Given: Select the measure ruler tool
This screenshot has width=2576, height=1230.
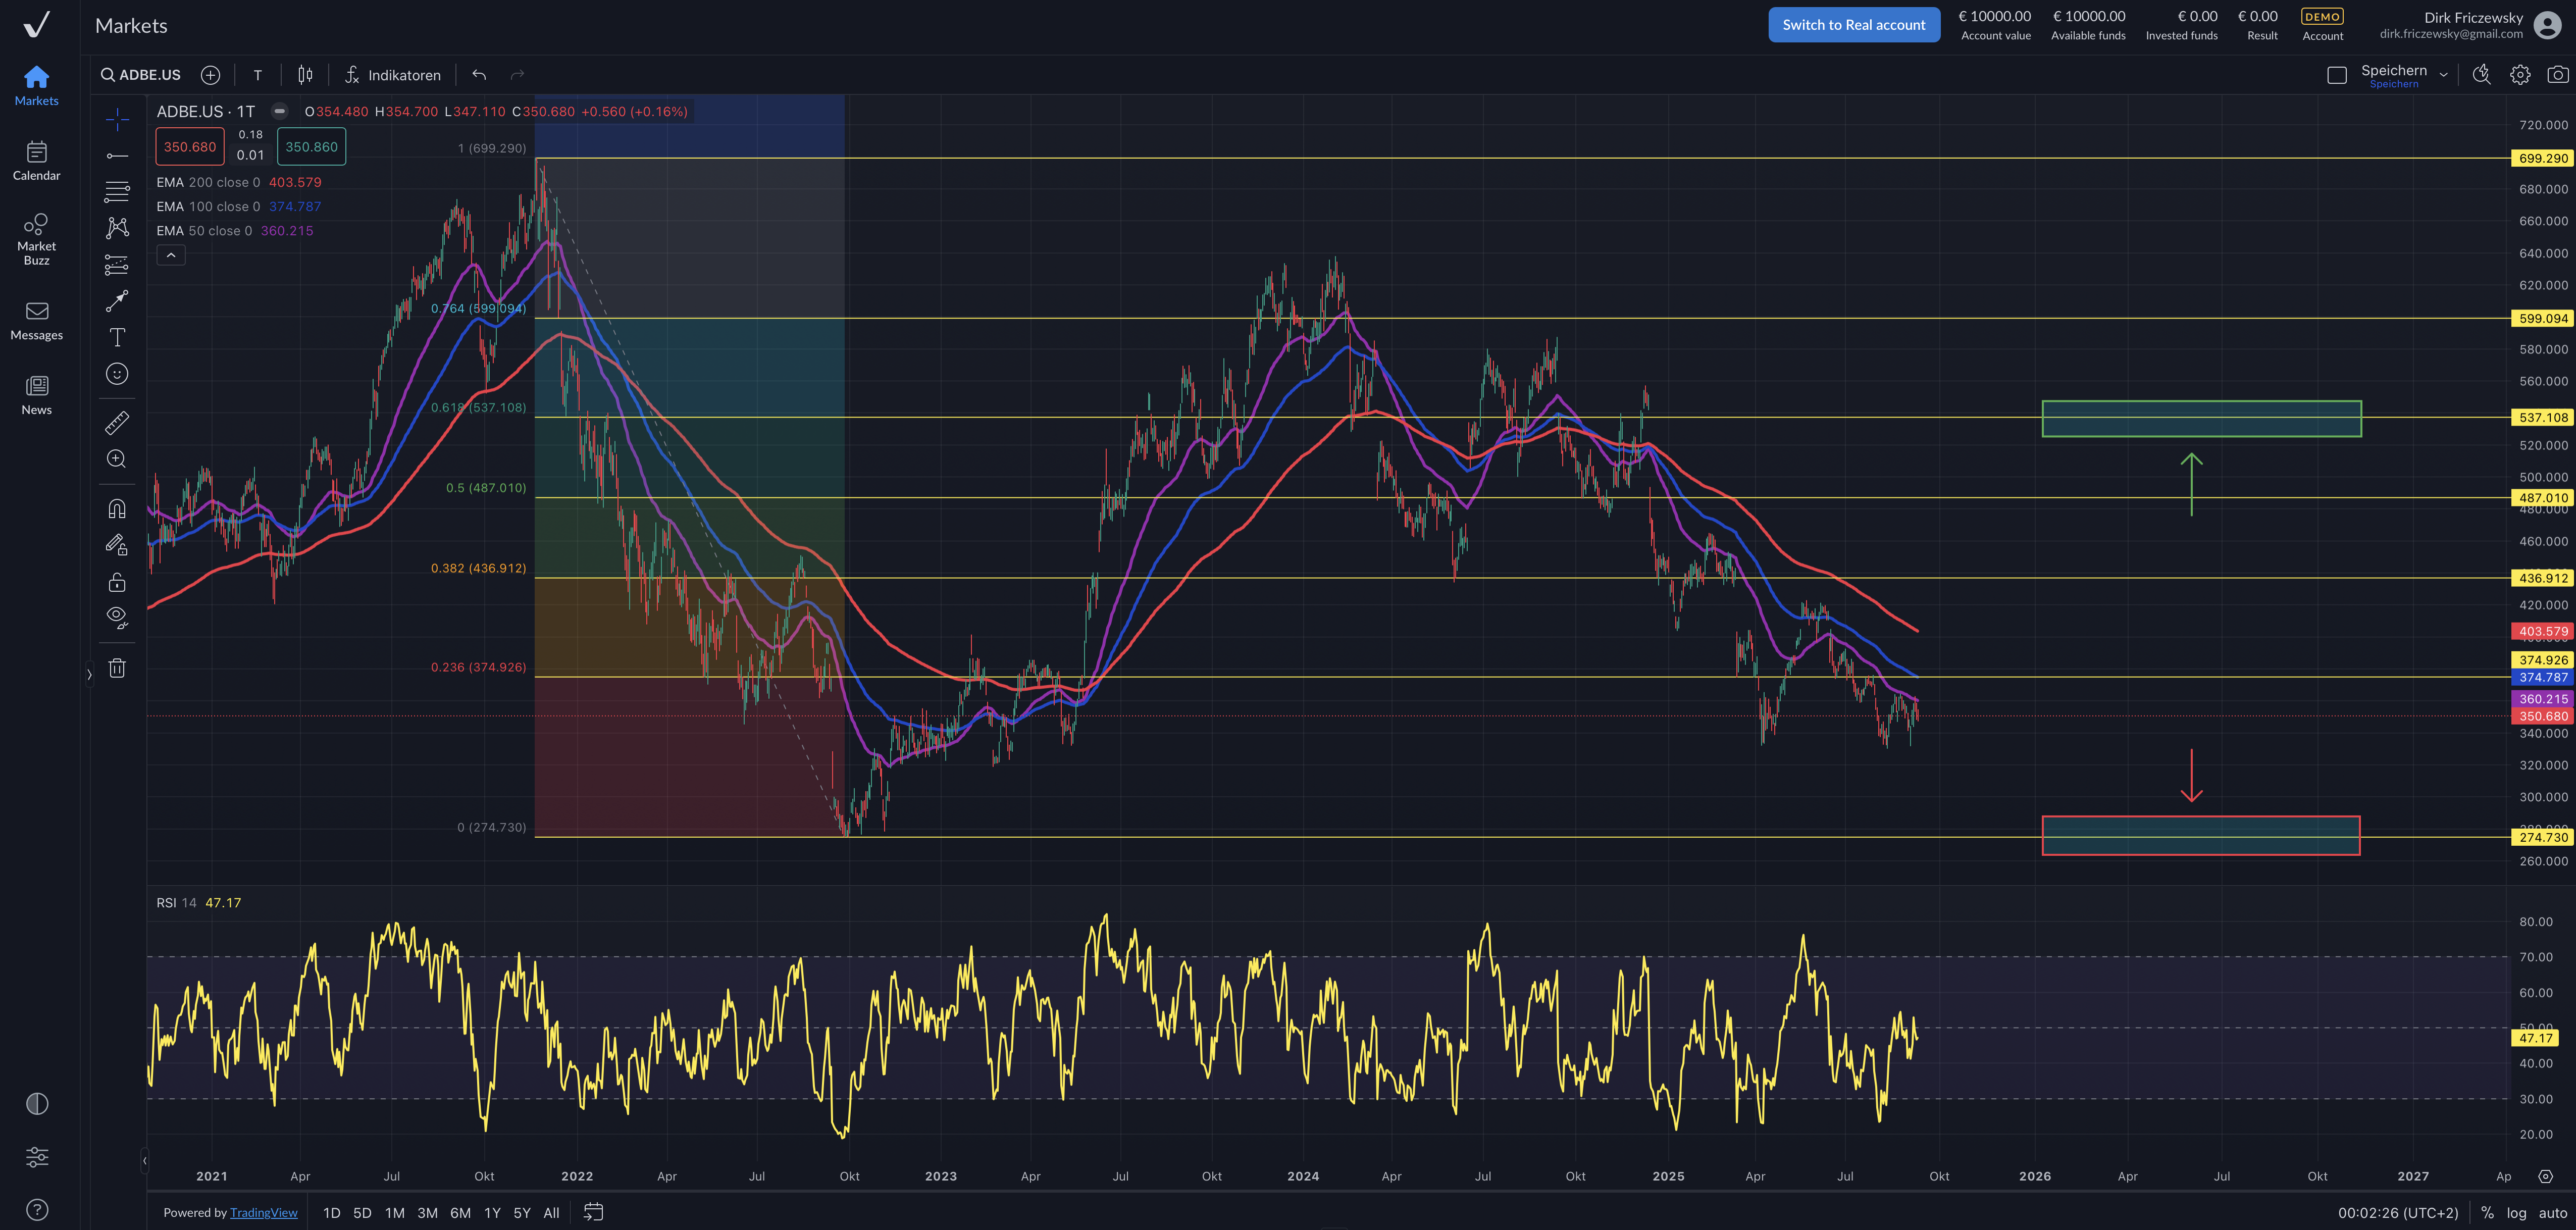Looking at the screenshot, I should [x=117, y=423].
